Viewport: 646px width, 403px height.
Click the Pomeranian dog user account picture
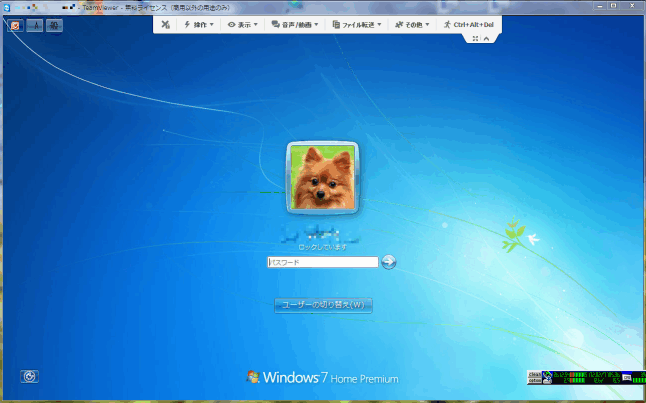pyautogui.click(x=322, y=177)
